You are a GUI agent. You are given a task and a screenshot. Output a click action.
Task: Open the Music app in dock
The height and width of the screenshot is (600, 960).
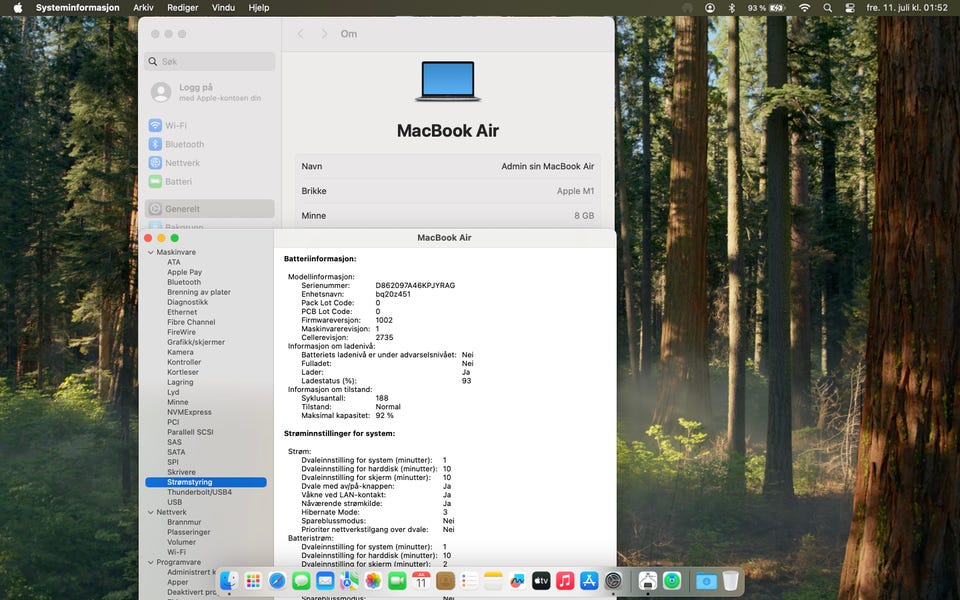pyautogui.click(x=565, y=581)
